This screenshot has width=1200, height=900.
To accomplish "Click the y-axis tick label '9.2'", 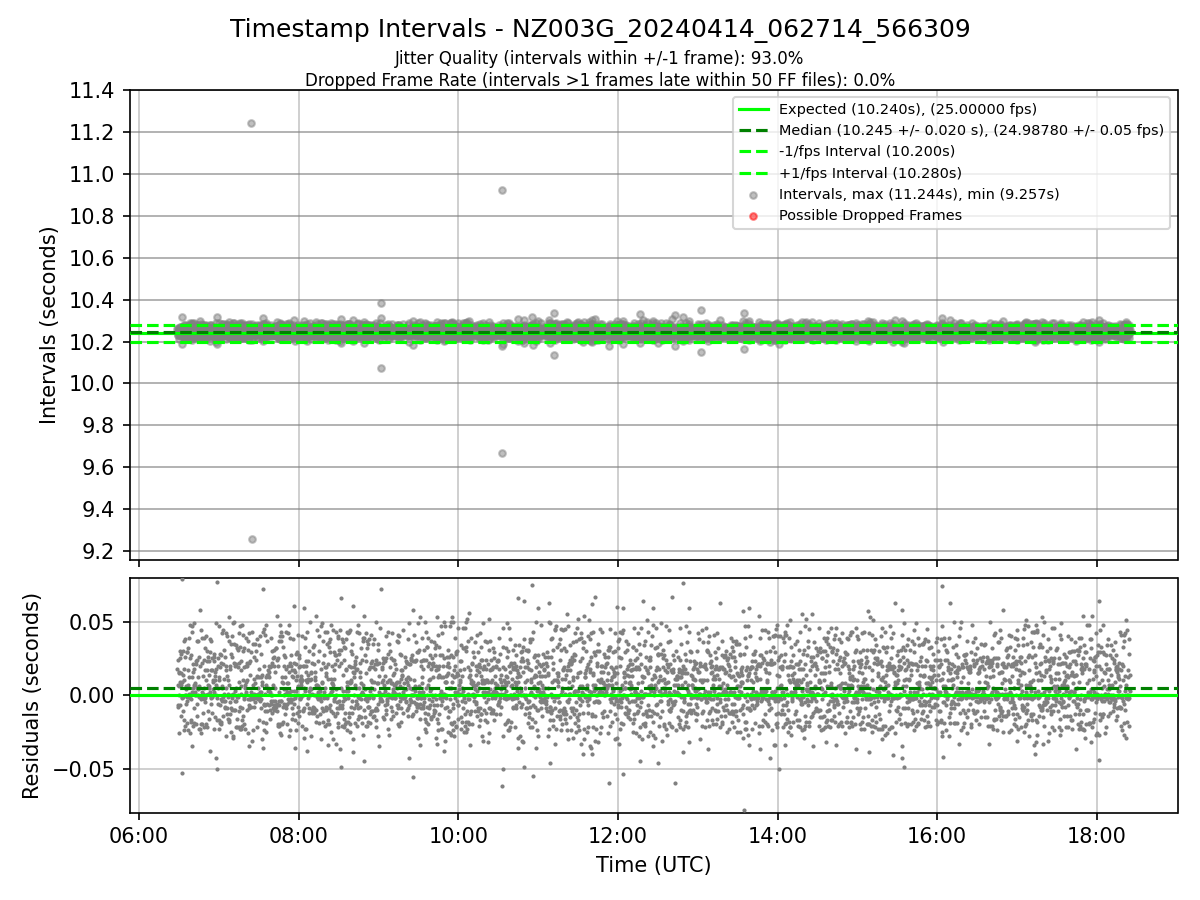I will [100, 552].
